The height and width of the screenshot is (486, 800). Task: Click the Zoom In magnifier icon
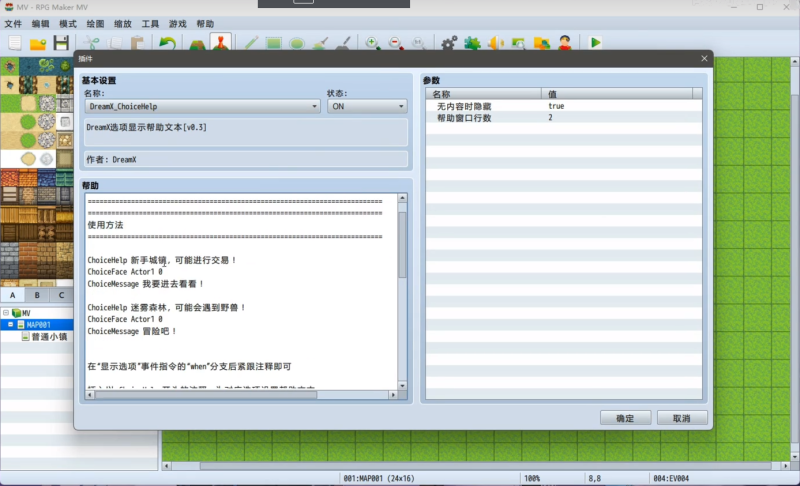[372, 43]
